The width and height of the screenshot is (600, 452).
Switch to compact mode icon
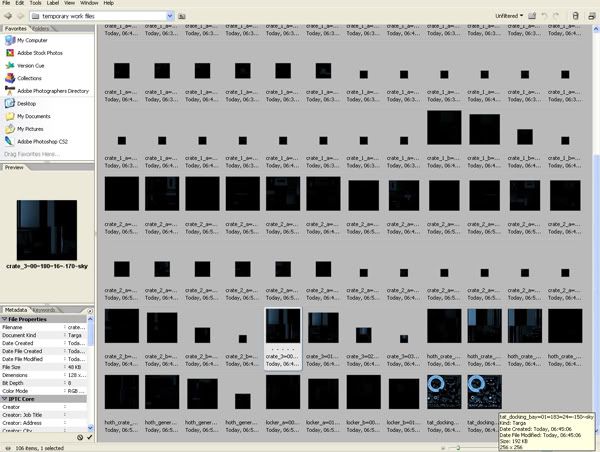coord(592,16)
